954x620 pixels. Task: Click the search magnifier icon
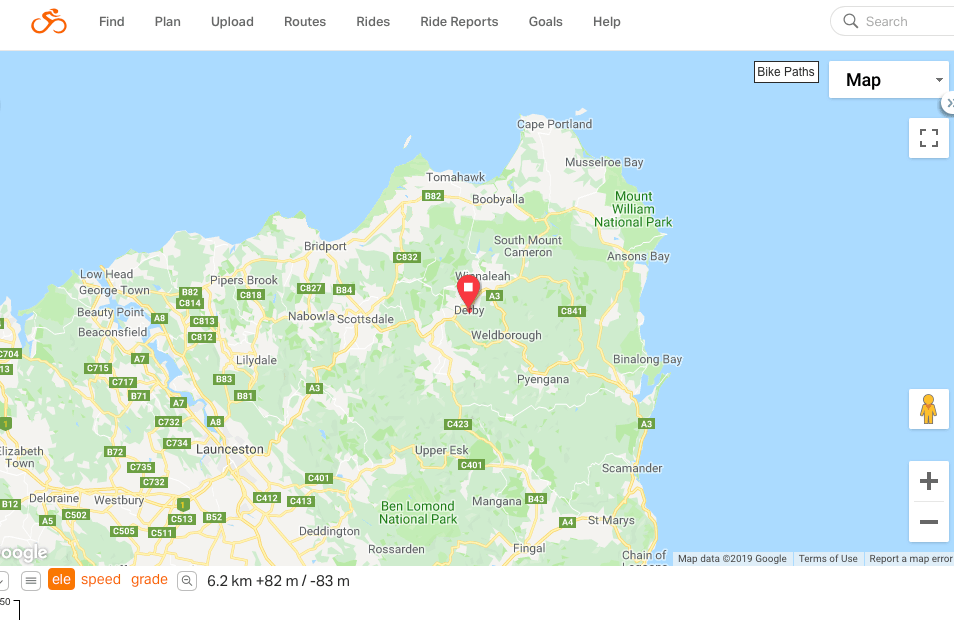tap(851, 21)
